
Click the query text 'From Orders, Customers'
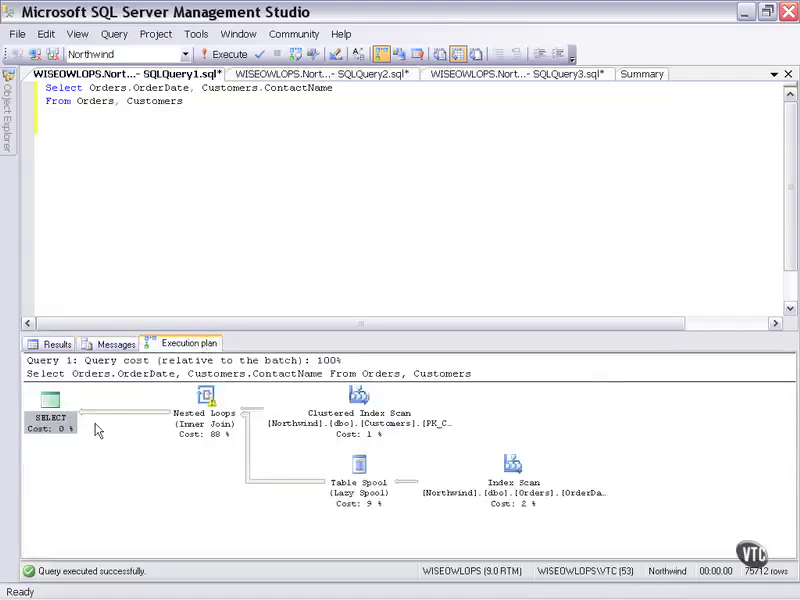[114, 101]
